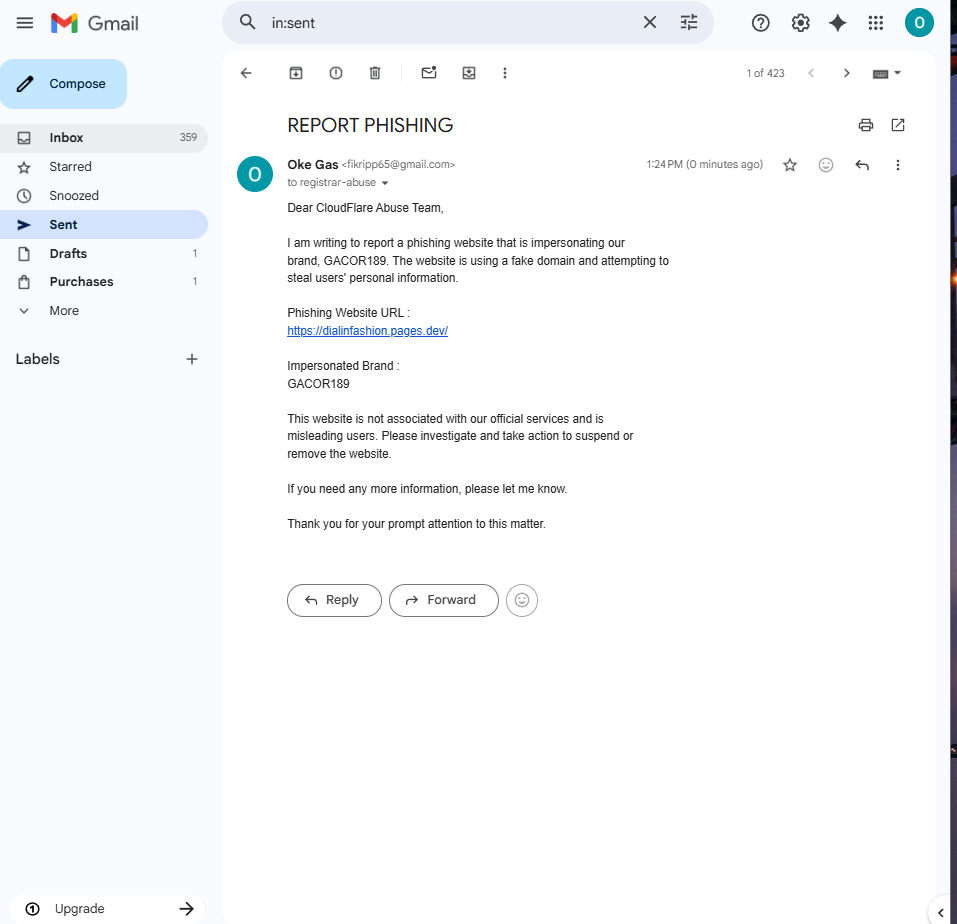Click Compose to write new email
This screenshot has width=957, height=924.
[x=63, y=84]
